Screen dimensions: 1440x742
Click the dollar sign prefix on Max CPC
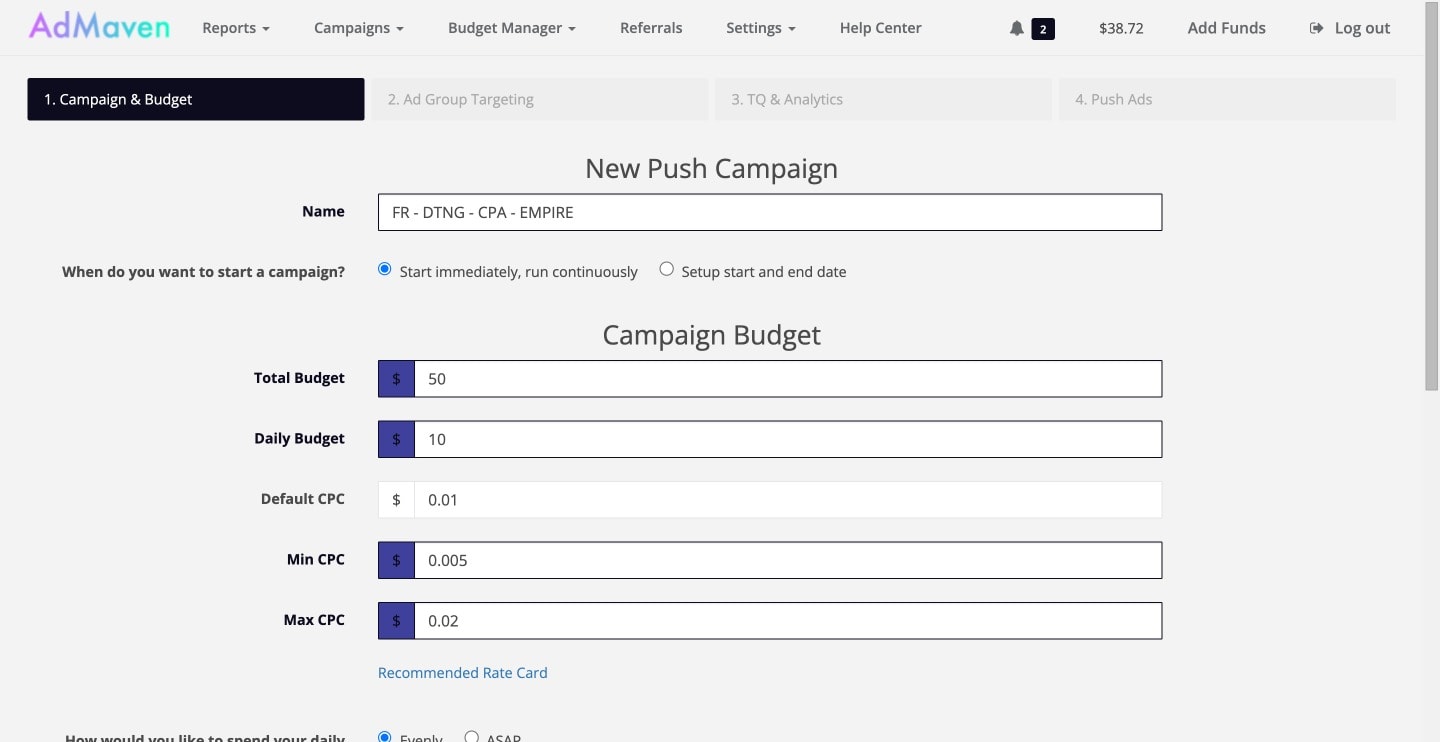coord(395,620)
